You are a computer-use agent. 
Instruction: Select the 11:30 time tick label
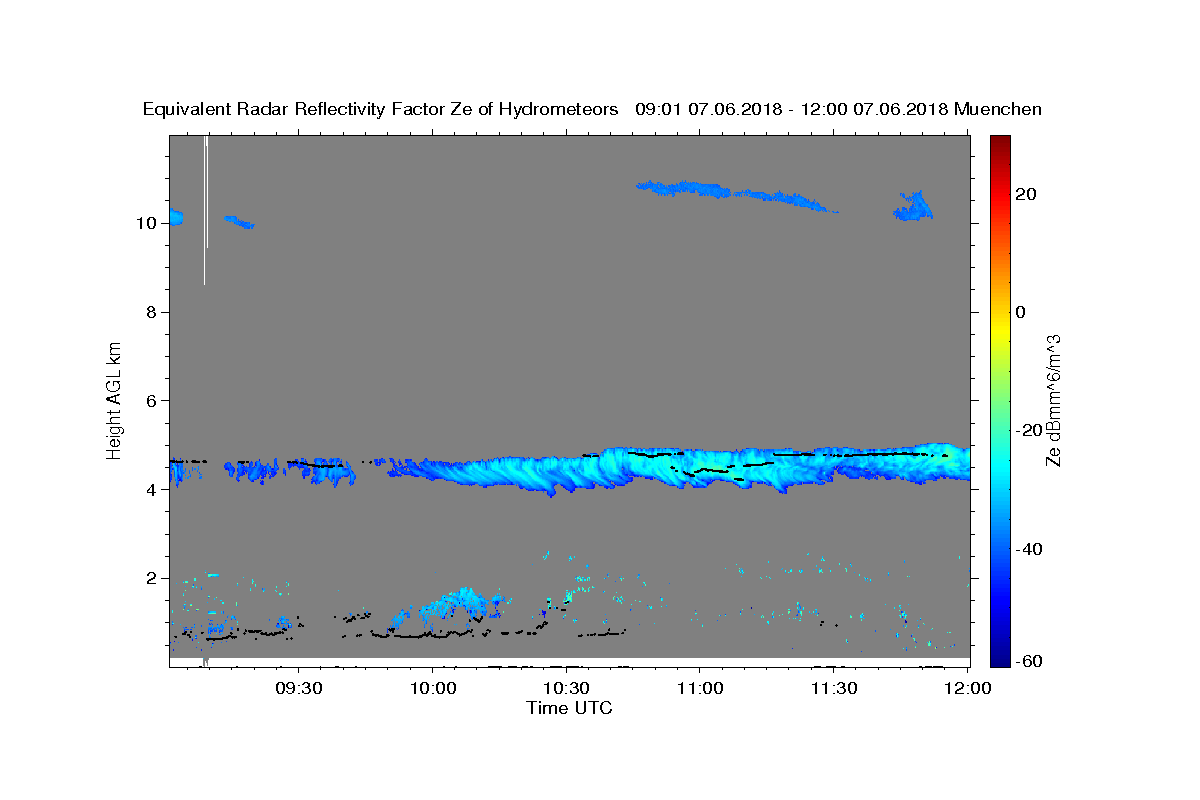tap(834, 689)
